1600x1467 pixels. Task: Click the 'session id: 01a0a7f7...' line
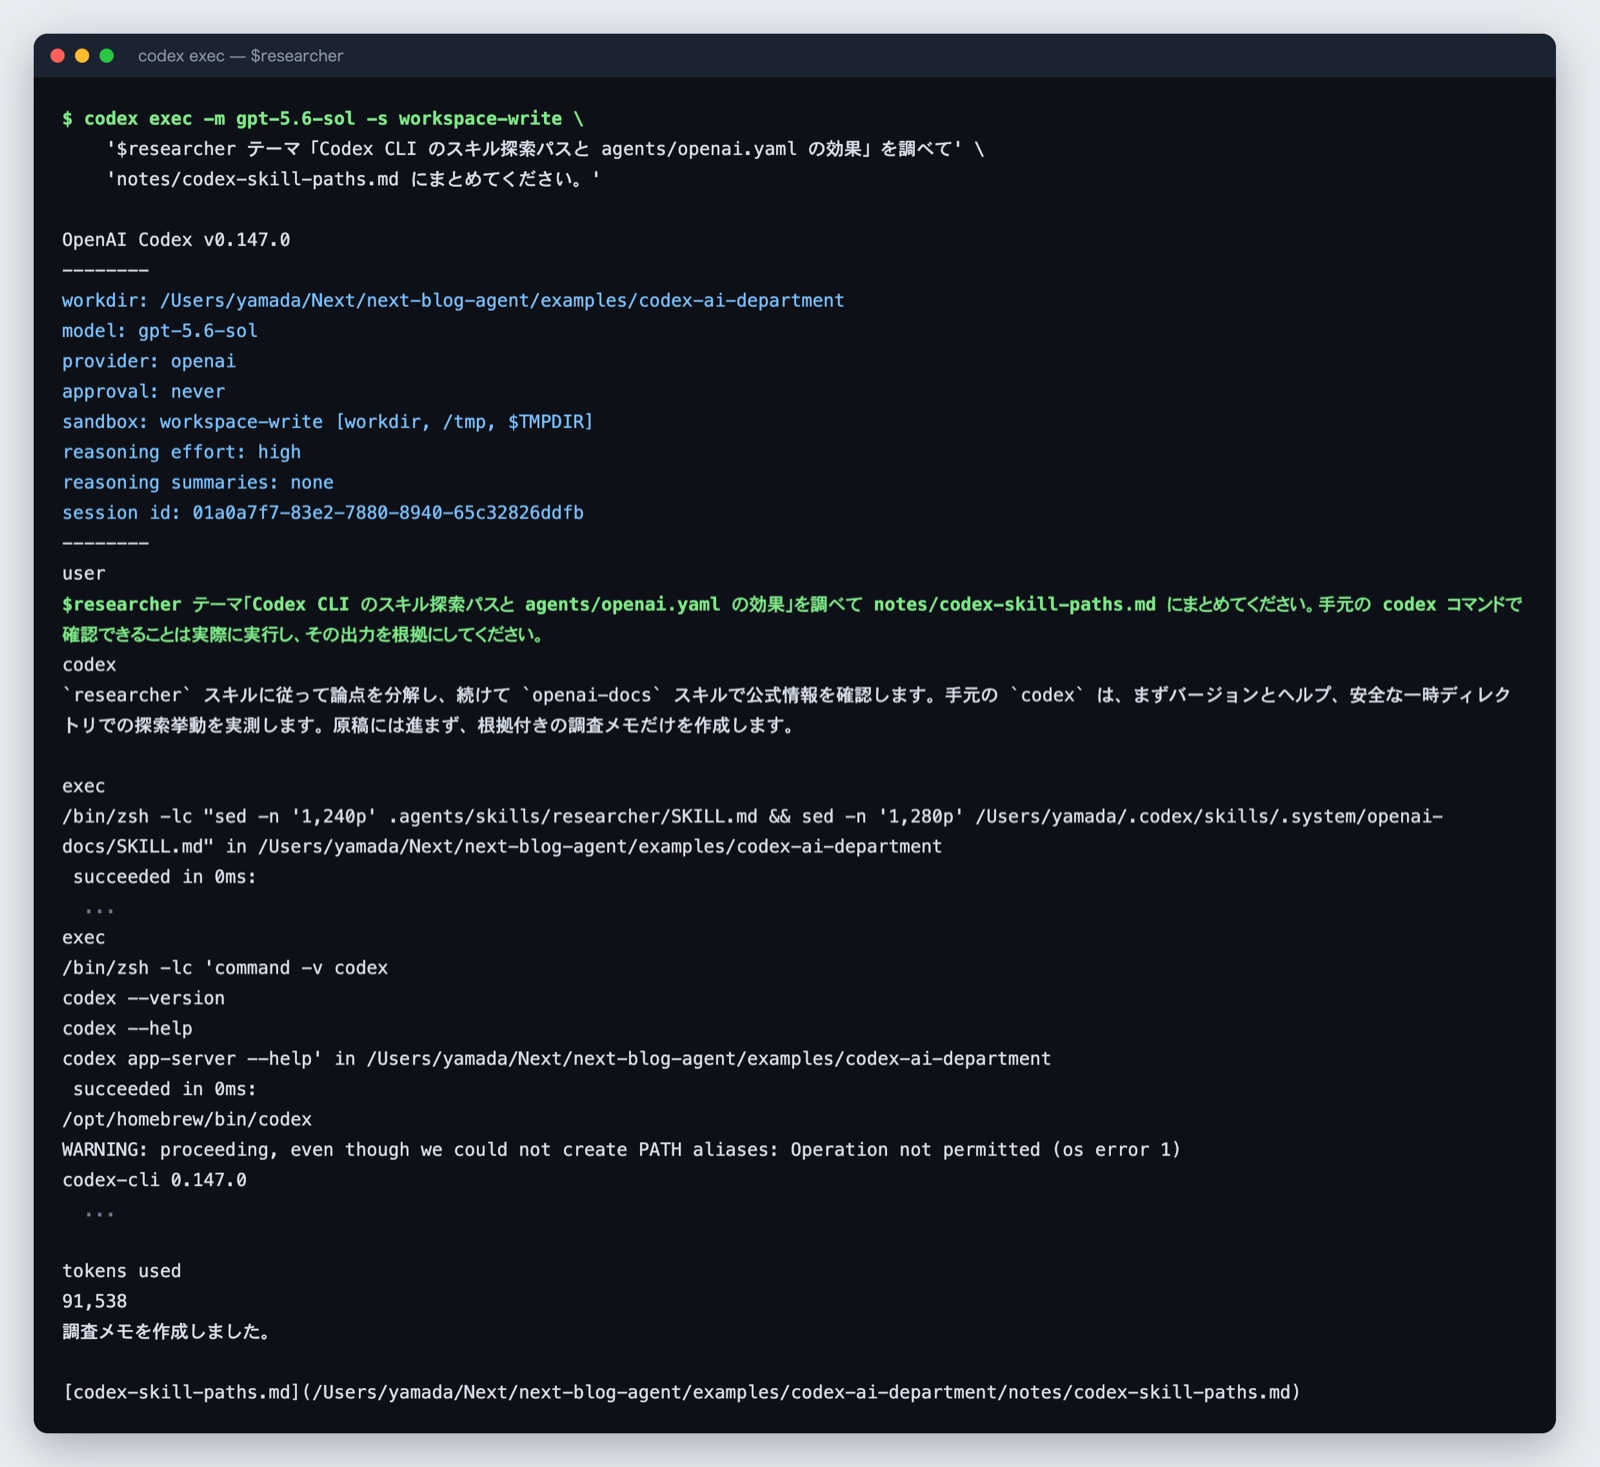(x=323, y=513)
